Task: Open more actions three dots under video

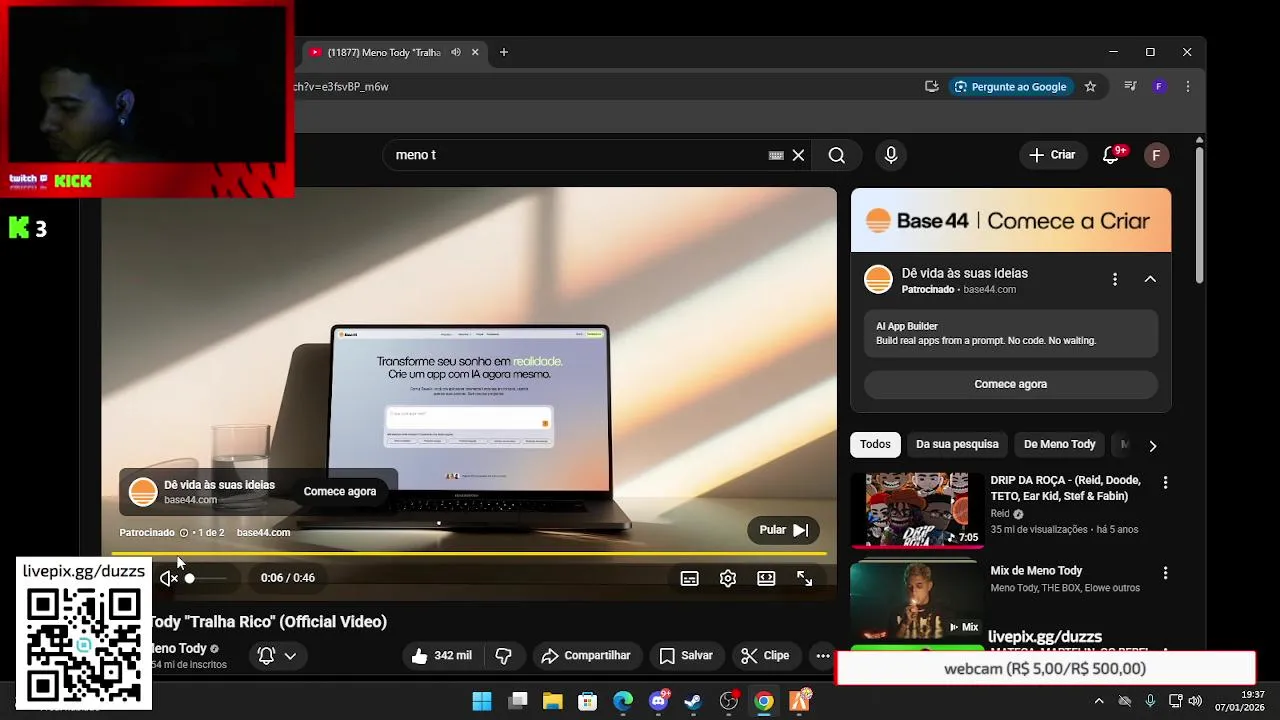Action: pyautogui.click(x=823, y=656)
